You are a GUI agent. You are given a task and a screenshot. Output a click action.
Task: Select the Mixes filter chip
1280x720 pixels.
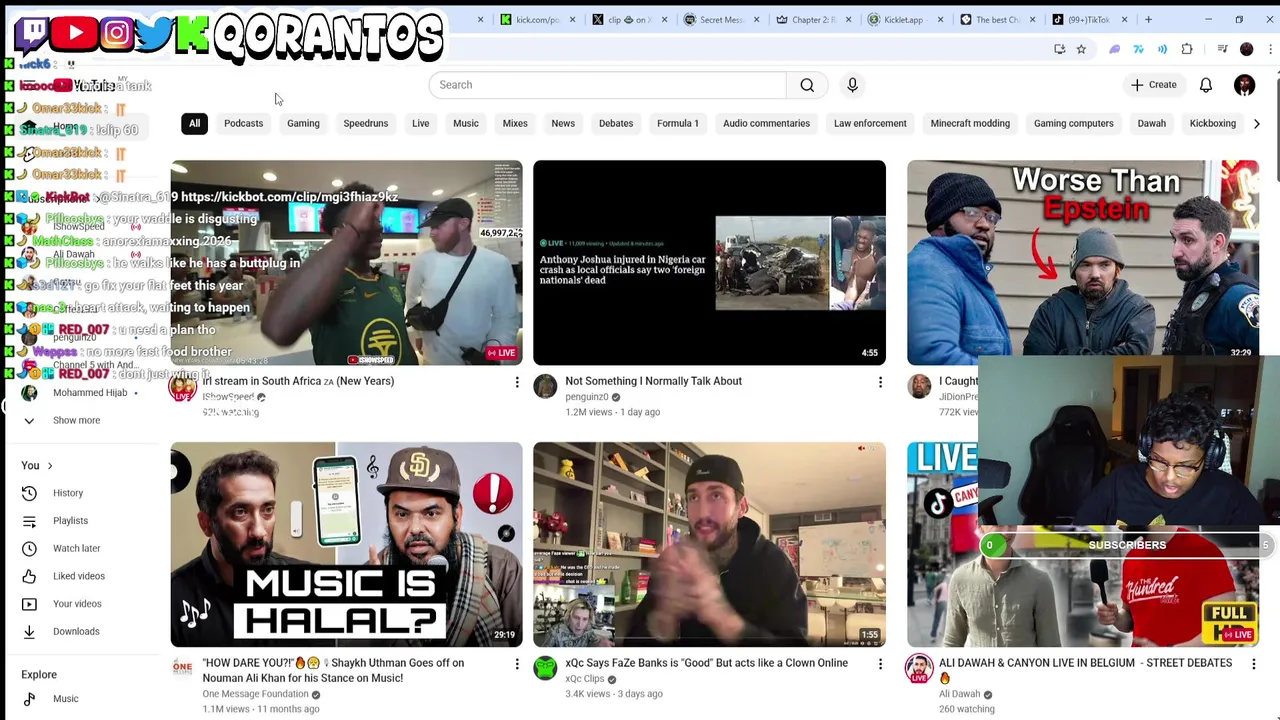pyautogui.click(x=515, y=124)
